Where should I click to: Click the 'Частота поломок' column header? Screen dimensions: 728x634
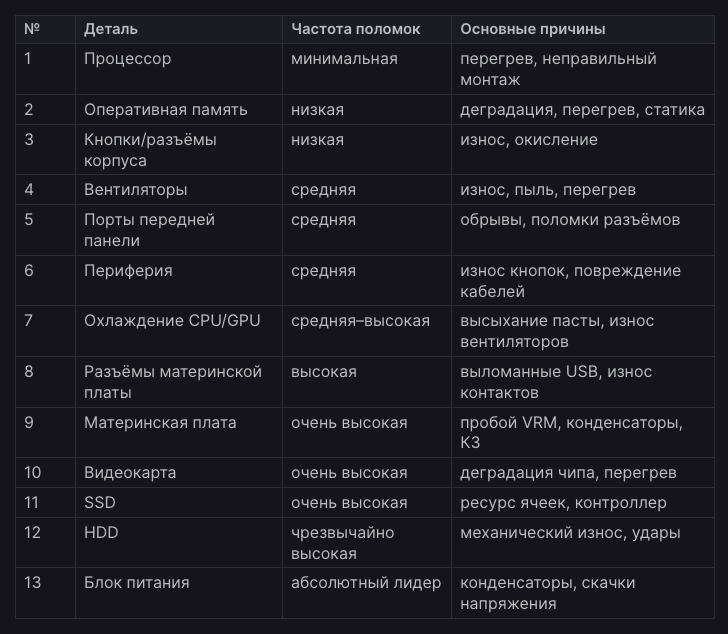click(x=367, y=29)
